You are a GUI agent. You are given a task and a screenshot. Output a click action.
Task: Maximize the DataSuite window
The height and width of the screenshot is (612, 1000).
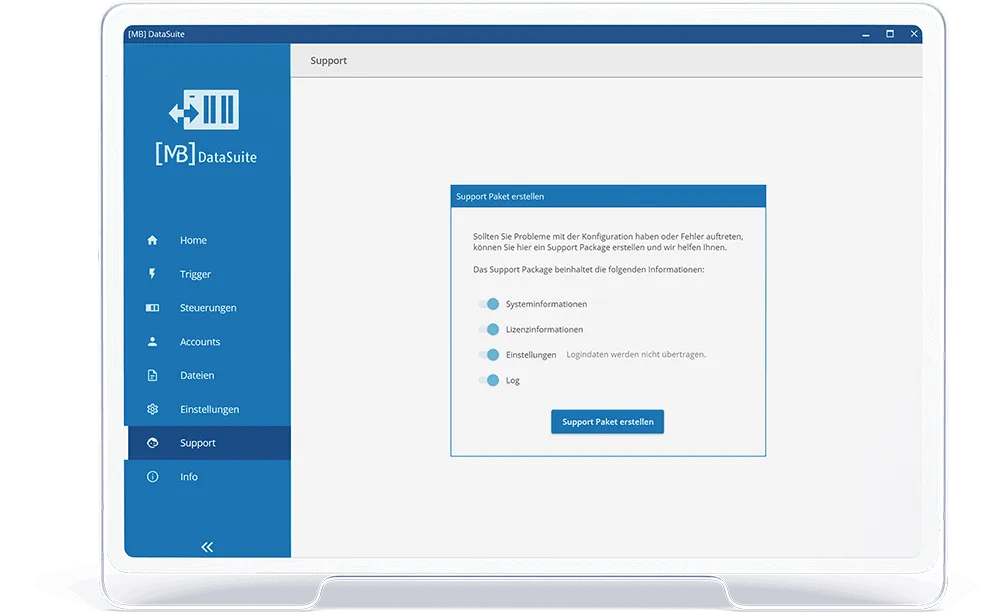pyautogui.click(x=890, y=34)
